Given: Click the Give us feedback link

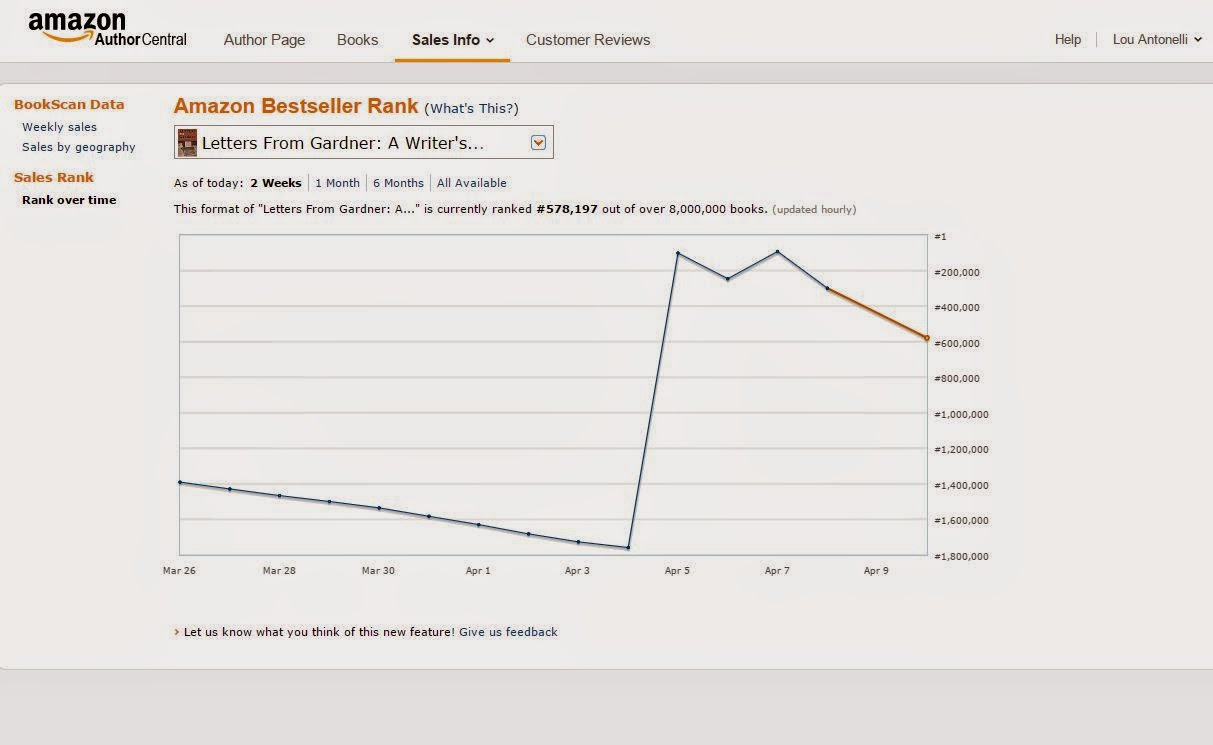Looking at the screenshot, I should 508,632.
